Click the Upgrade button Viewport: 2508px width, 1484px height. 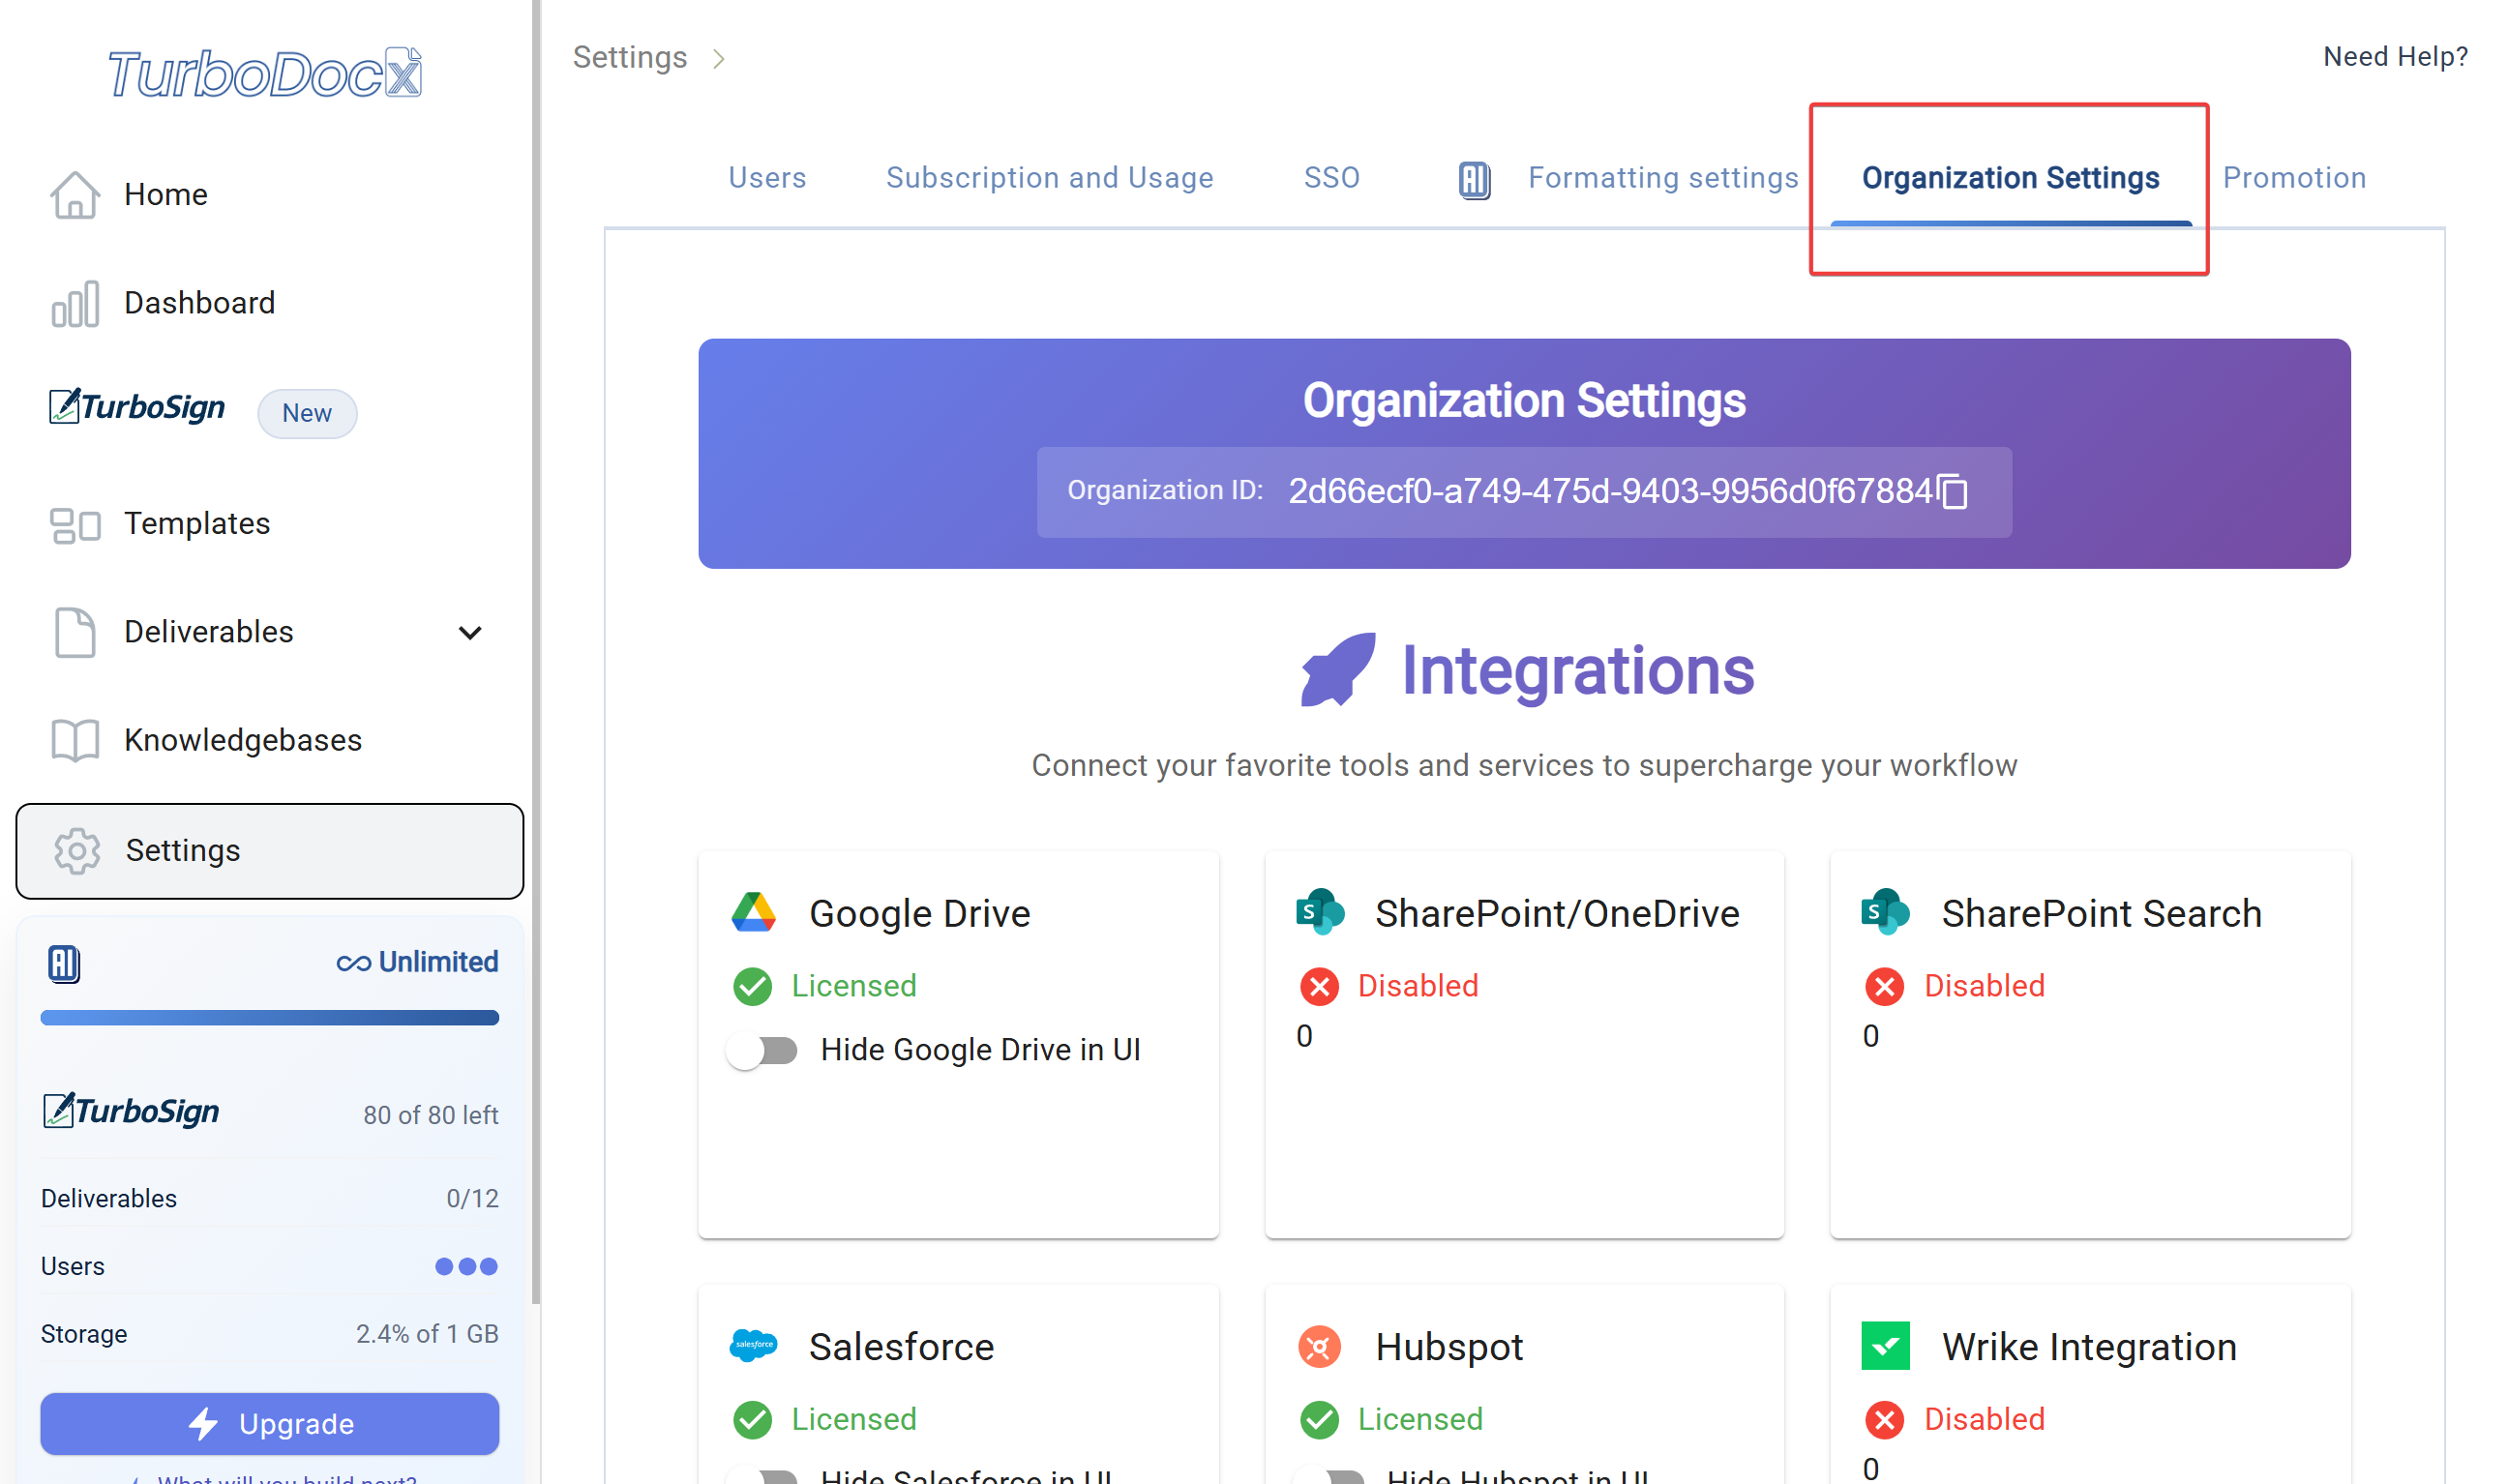click(270, 1423)
